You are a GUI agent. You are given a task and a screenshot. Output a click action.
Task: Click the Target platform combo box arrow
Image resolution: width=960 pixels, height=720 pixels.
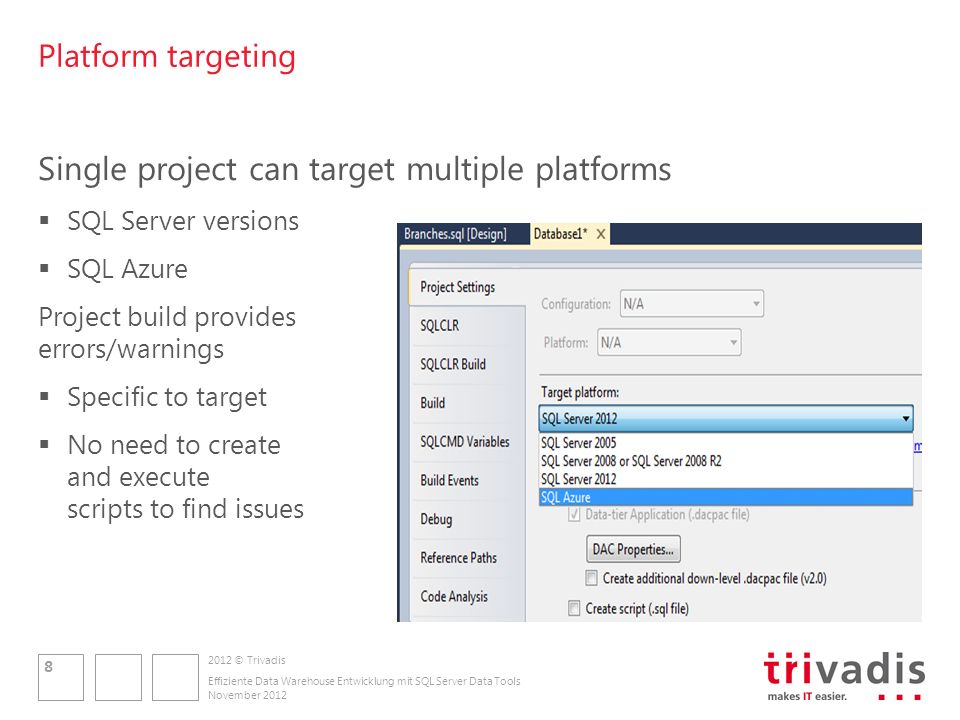coord(905,419)
